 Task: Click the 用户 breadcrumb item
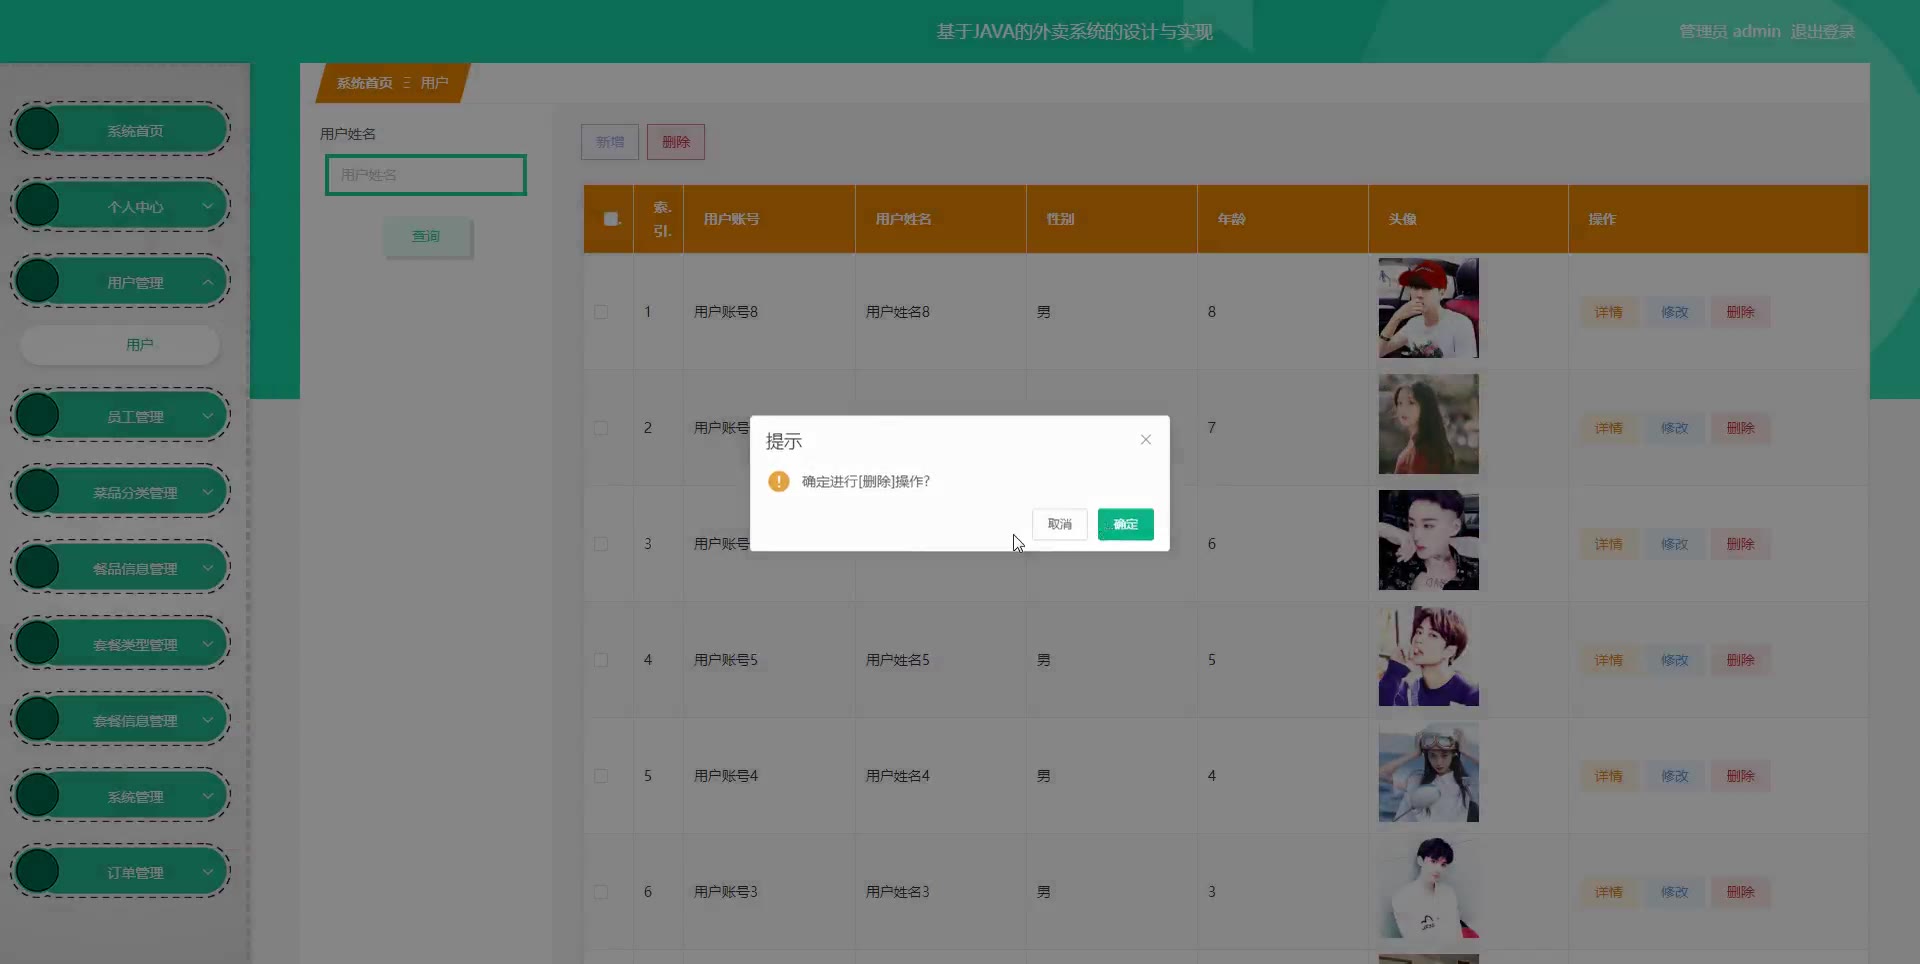(x=434, y=83)
